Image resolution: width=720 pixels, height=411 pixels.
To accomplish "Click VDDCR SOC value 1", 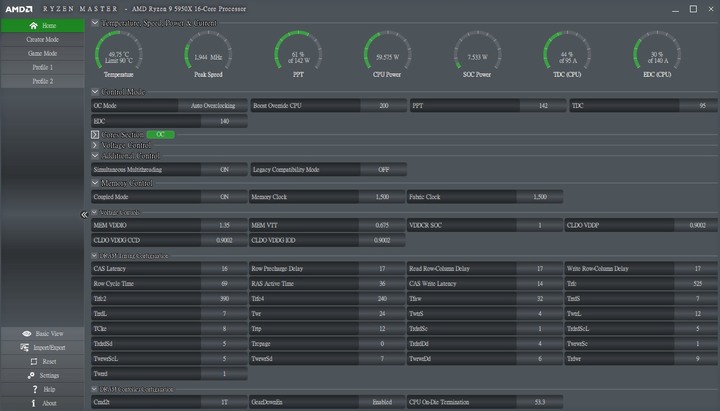I will pos(540,225).
